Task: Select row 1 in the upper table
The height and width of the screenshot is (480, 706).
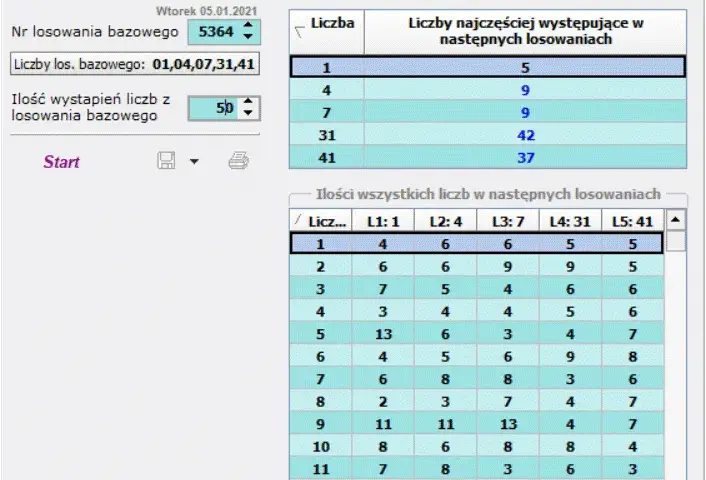Action: click(488, 67)
